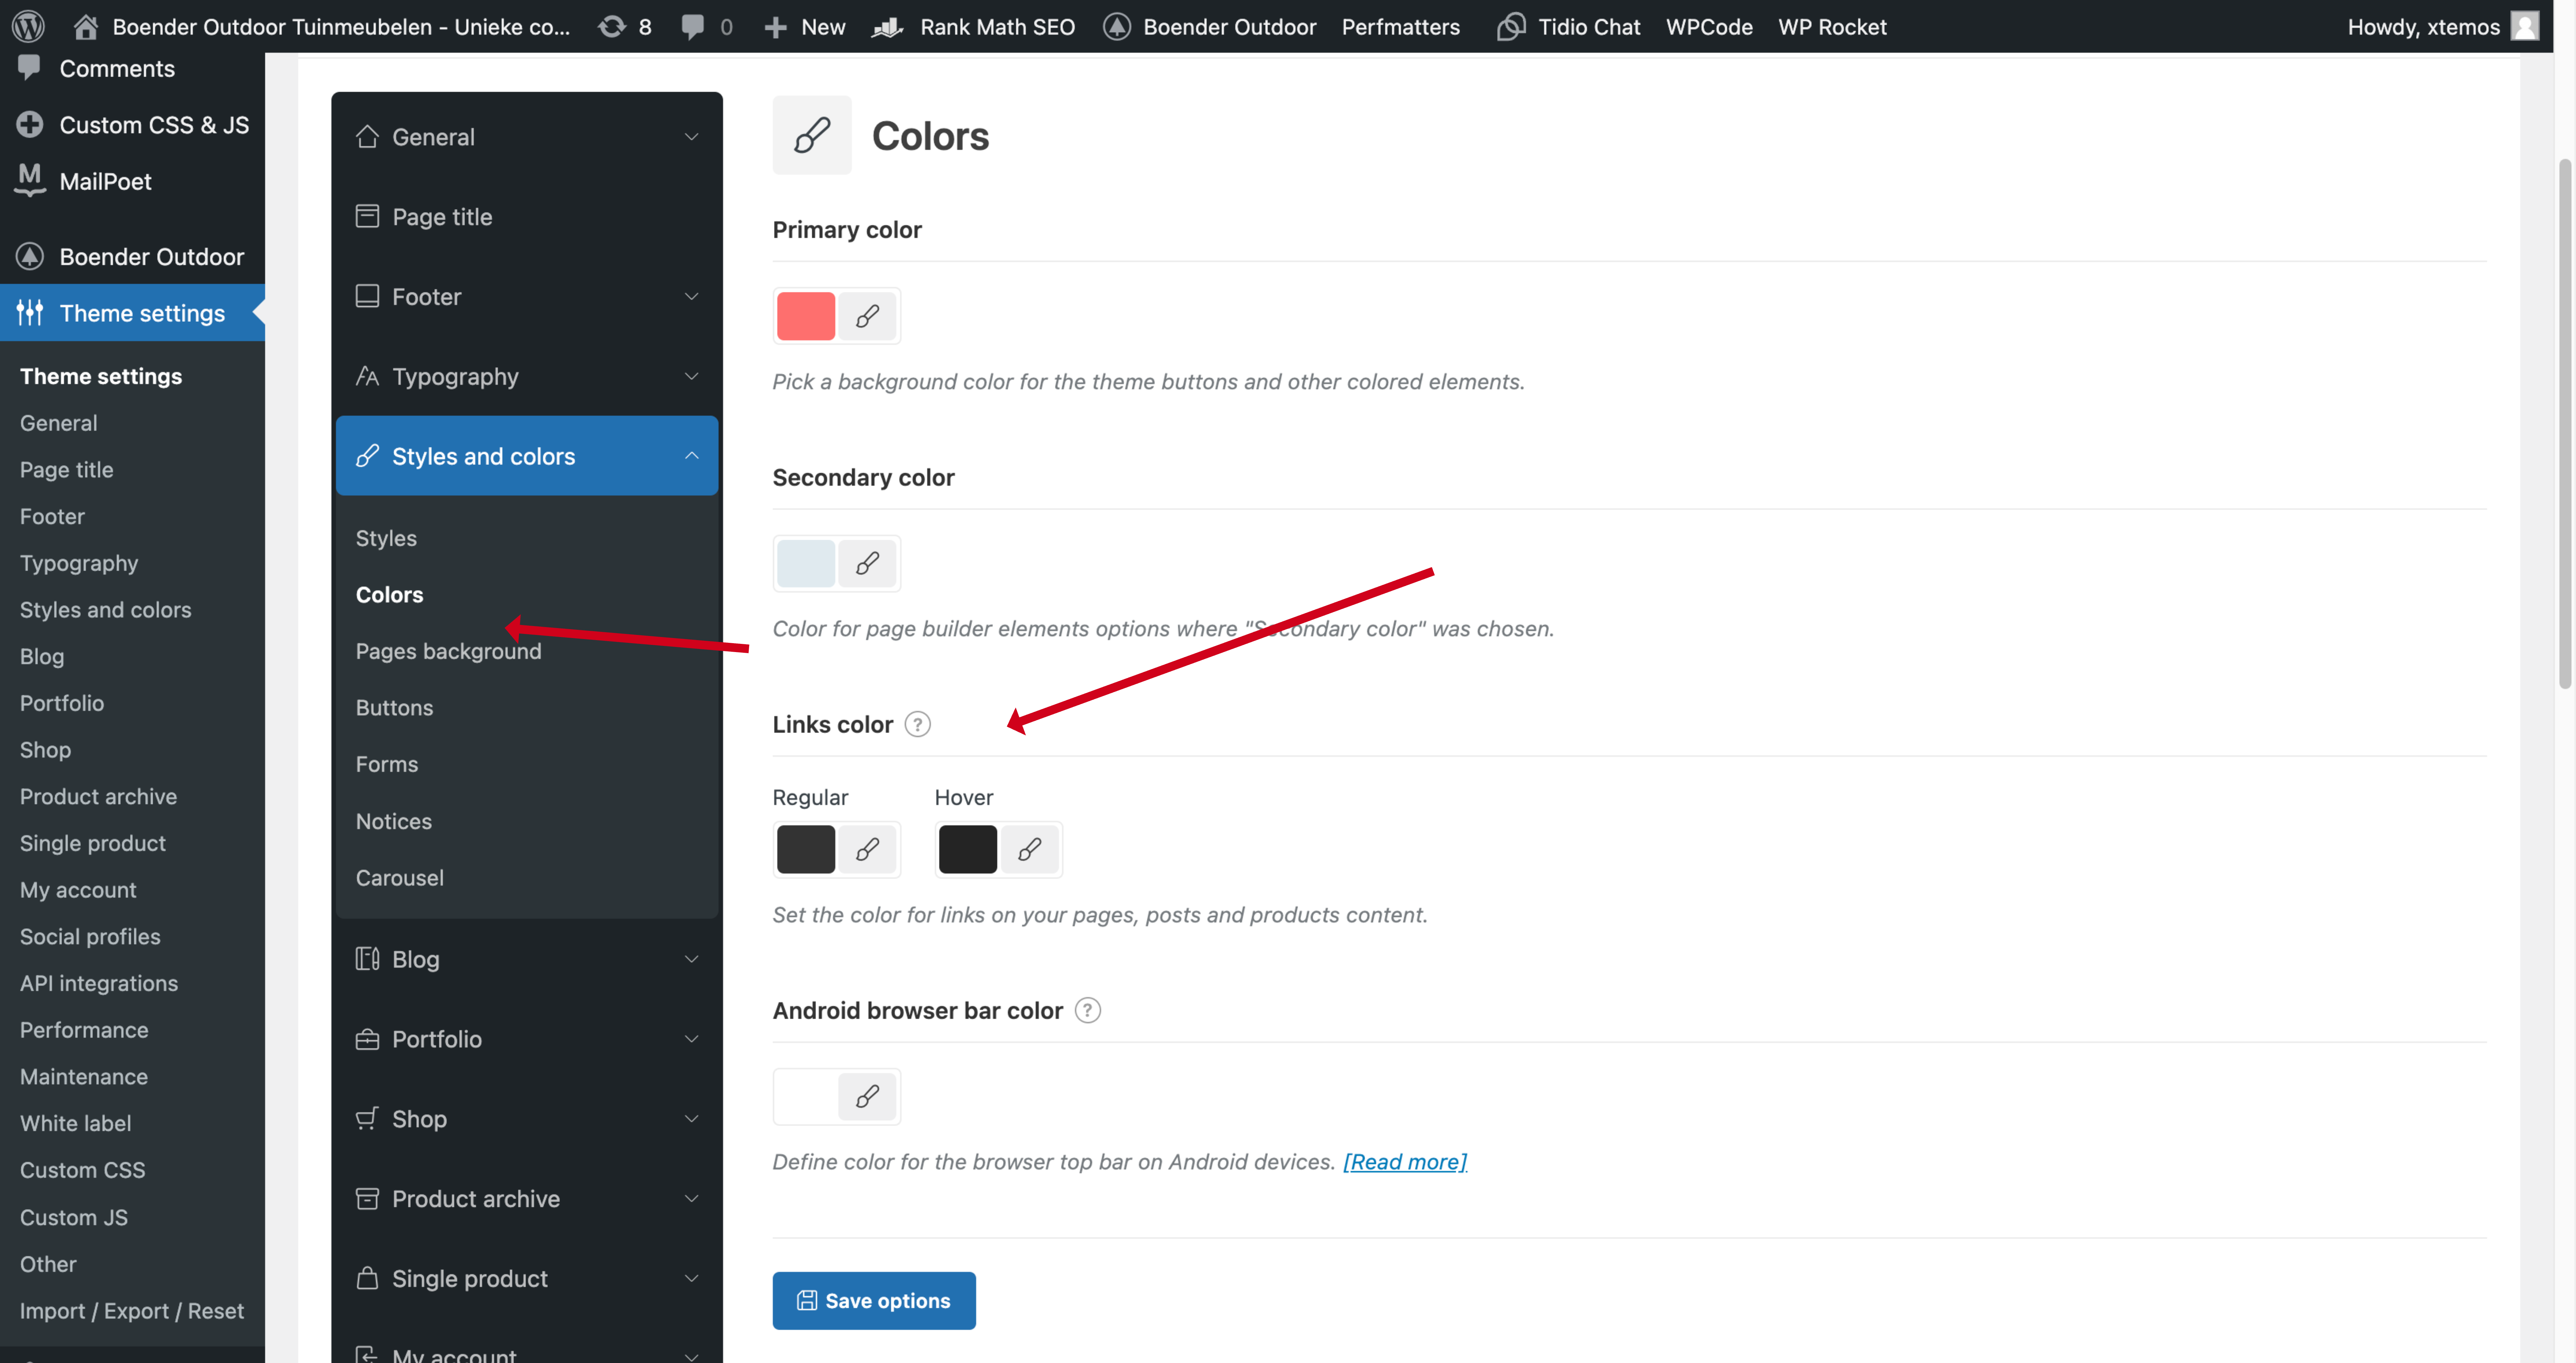This screenshot has height=1363, width=2576.
Task: Open the Notices submenu item
Action: [394, 821]
